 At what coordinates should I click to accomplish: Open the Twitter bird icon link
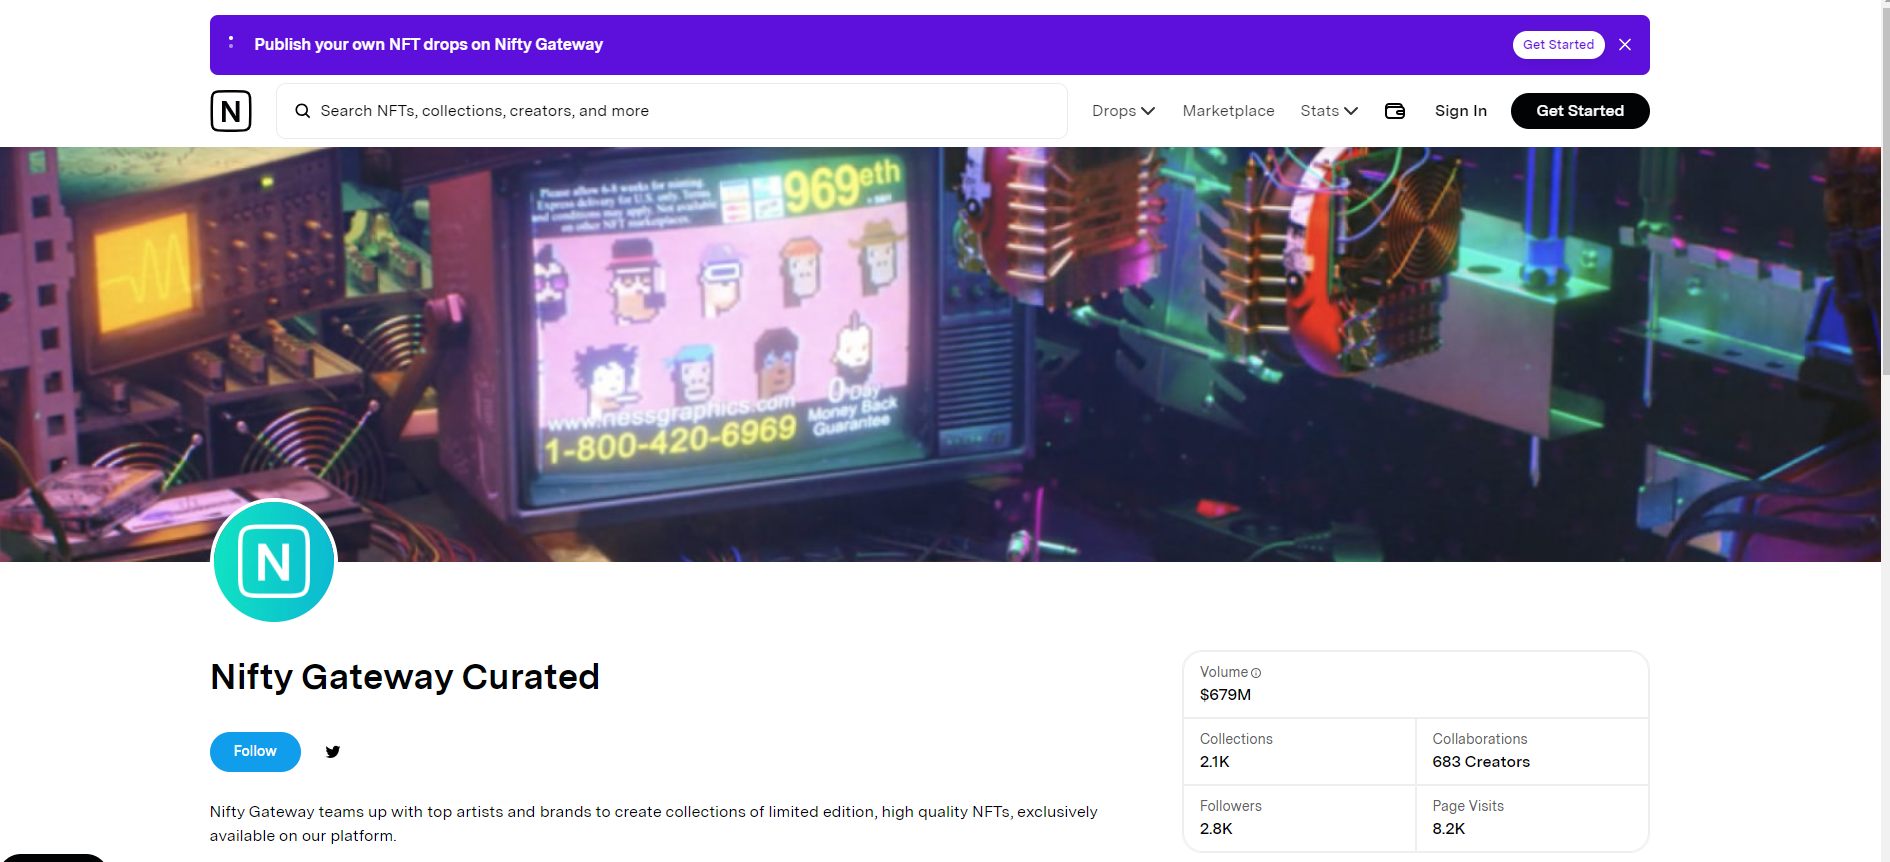(333, 752)
